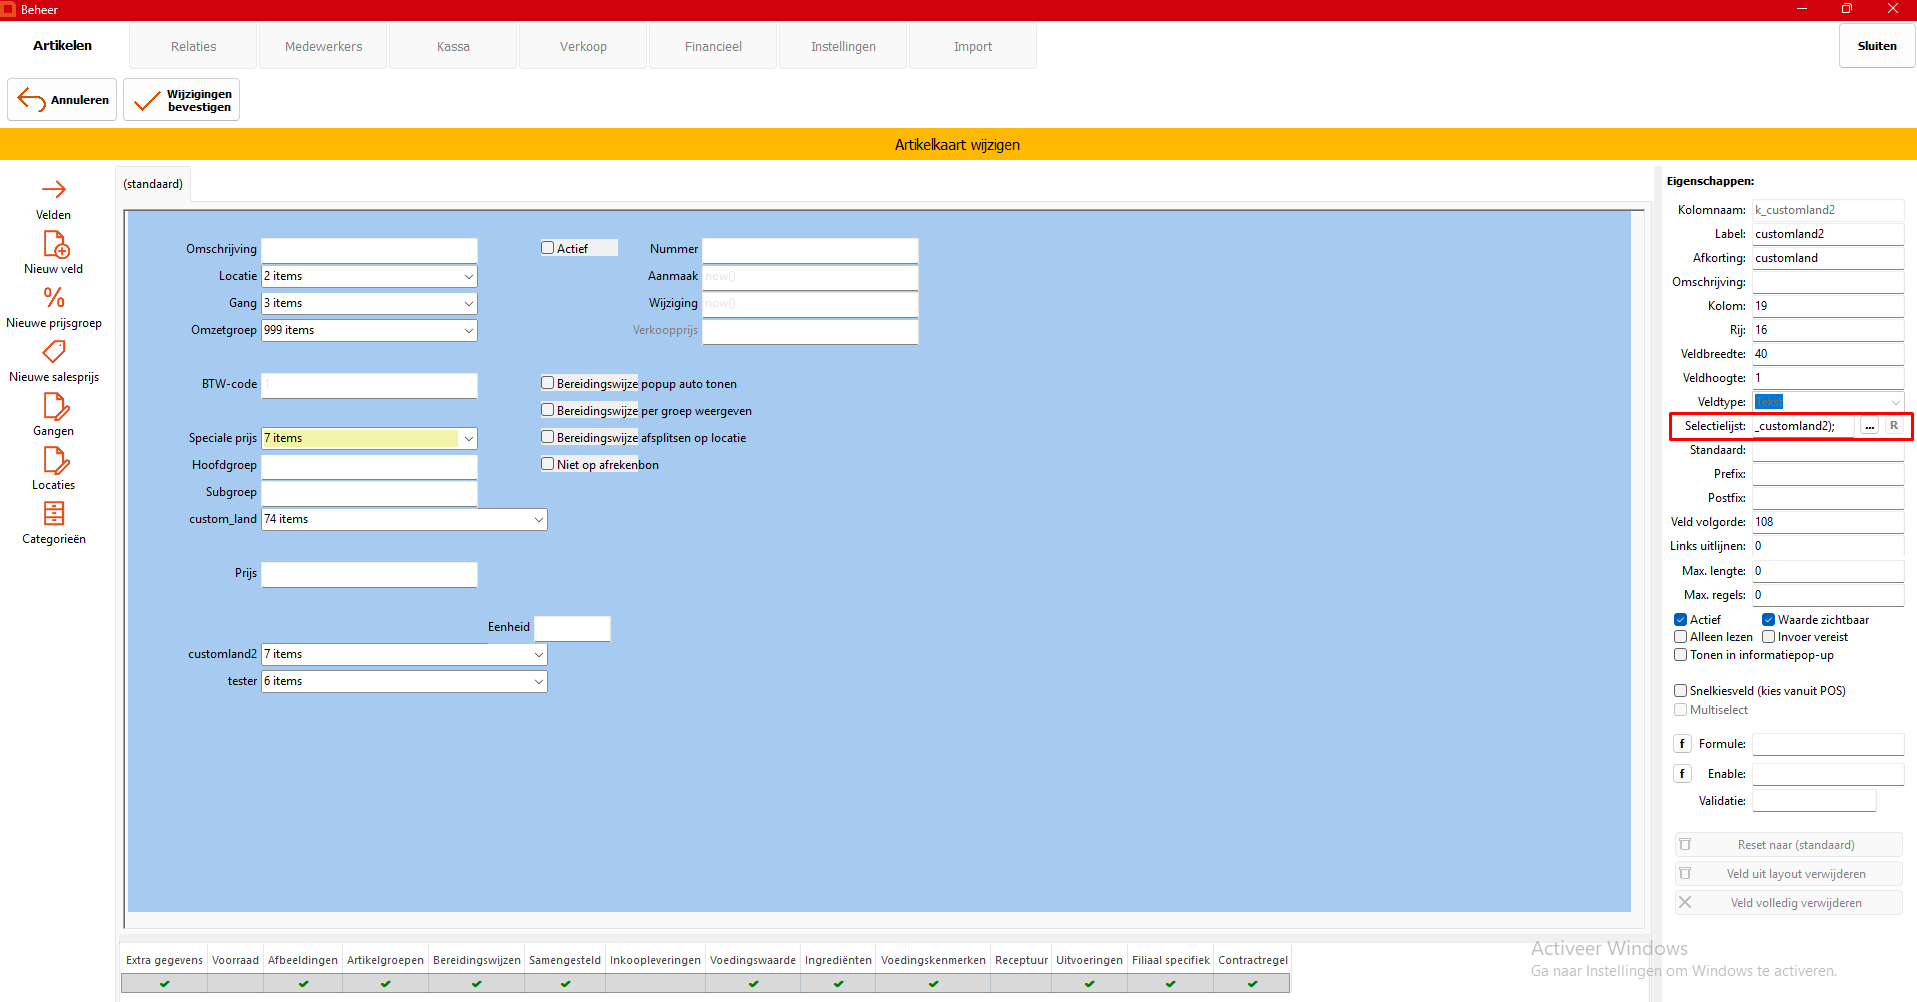Enable Snelkiesveld (kies vanuit POS) checkbox
The image size is (1917, 1002).
(1681, 691)
